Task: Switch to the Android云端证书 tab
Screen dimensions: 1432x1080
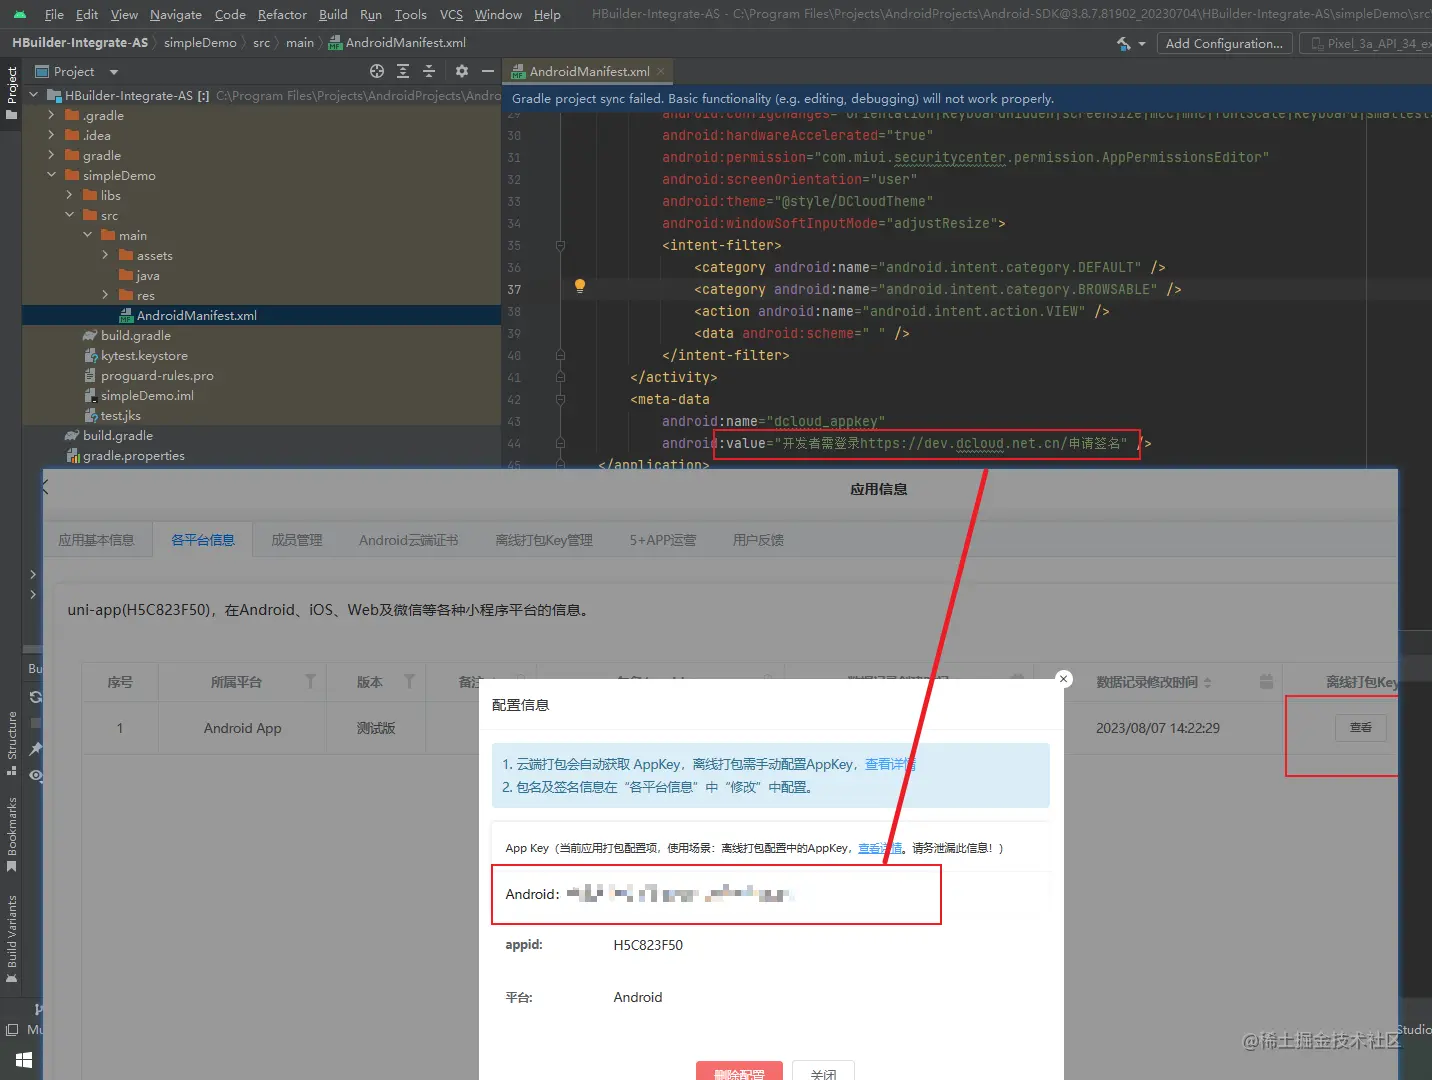Action: click(x=408, y=540)
